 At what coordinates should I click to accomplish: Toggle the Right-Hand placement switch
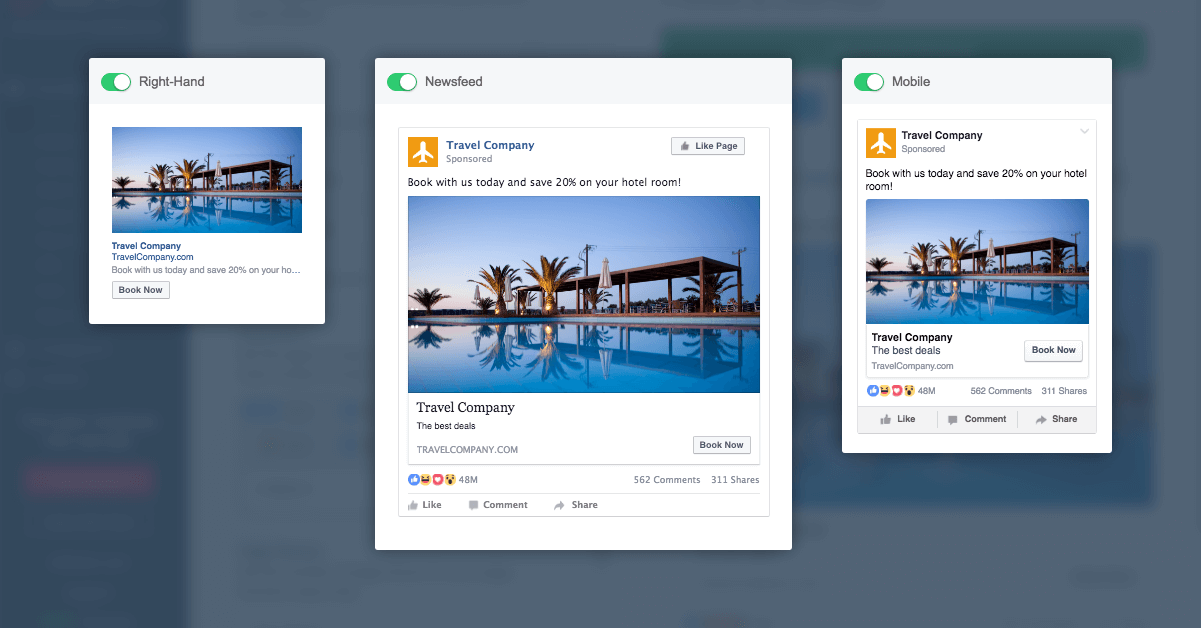[116, 82]
